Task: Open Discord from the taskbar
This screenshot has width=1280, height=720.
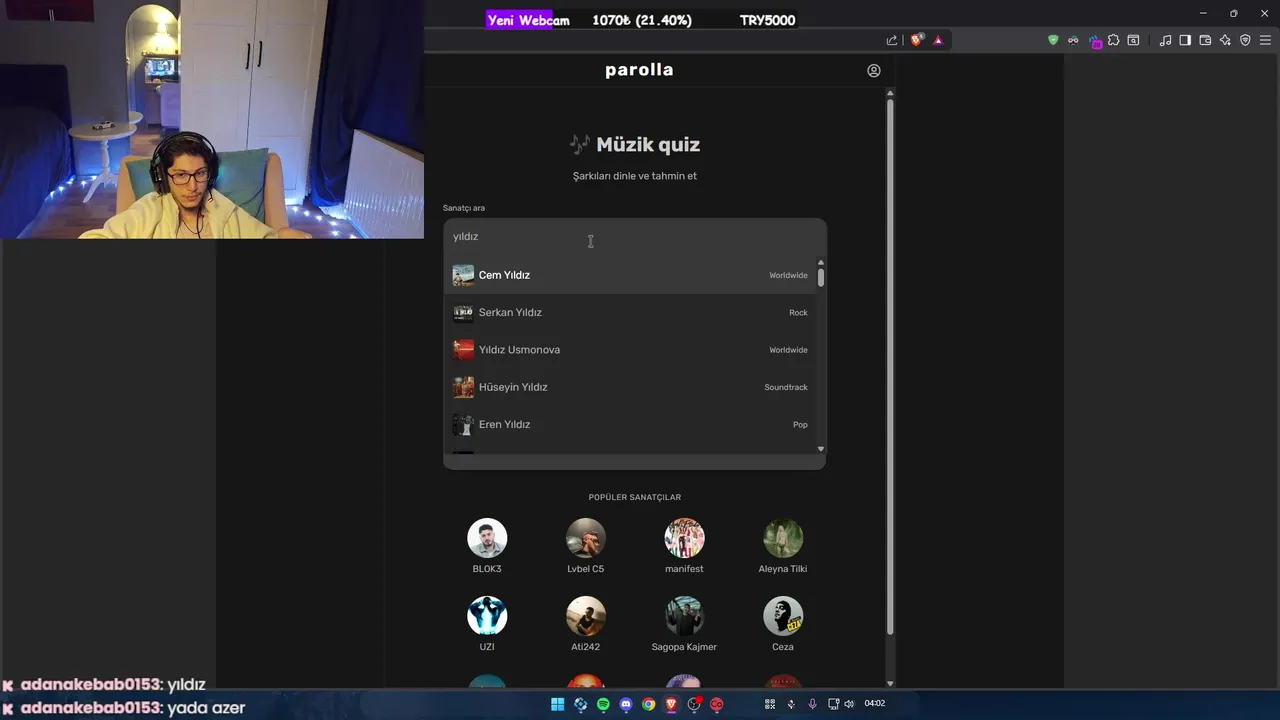Action: coord(626,704)
